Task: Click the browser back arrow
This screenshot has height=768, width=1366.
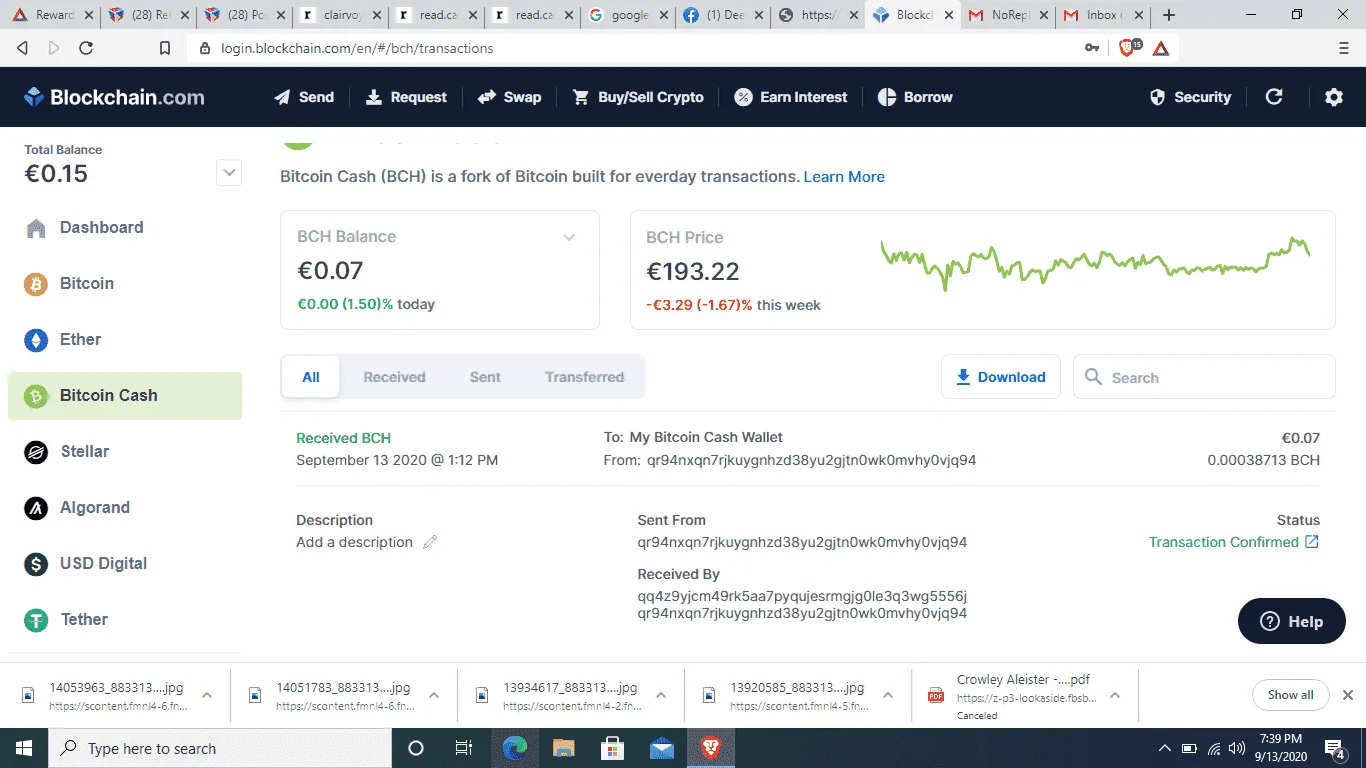Action: [23, 48]
